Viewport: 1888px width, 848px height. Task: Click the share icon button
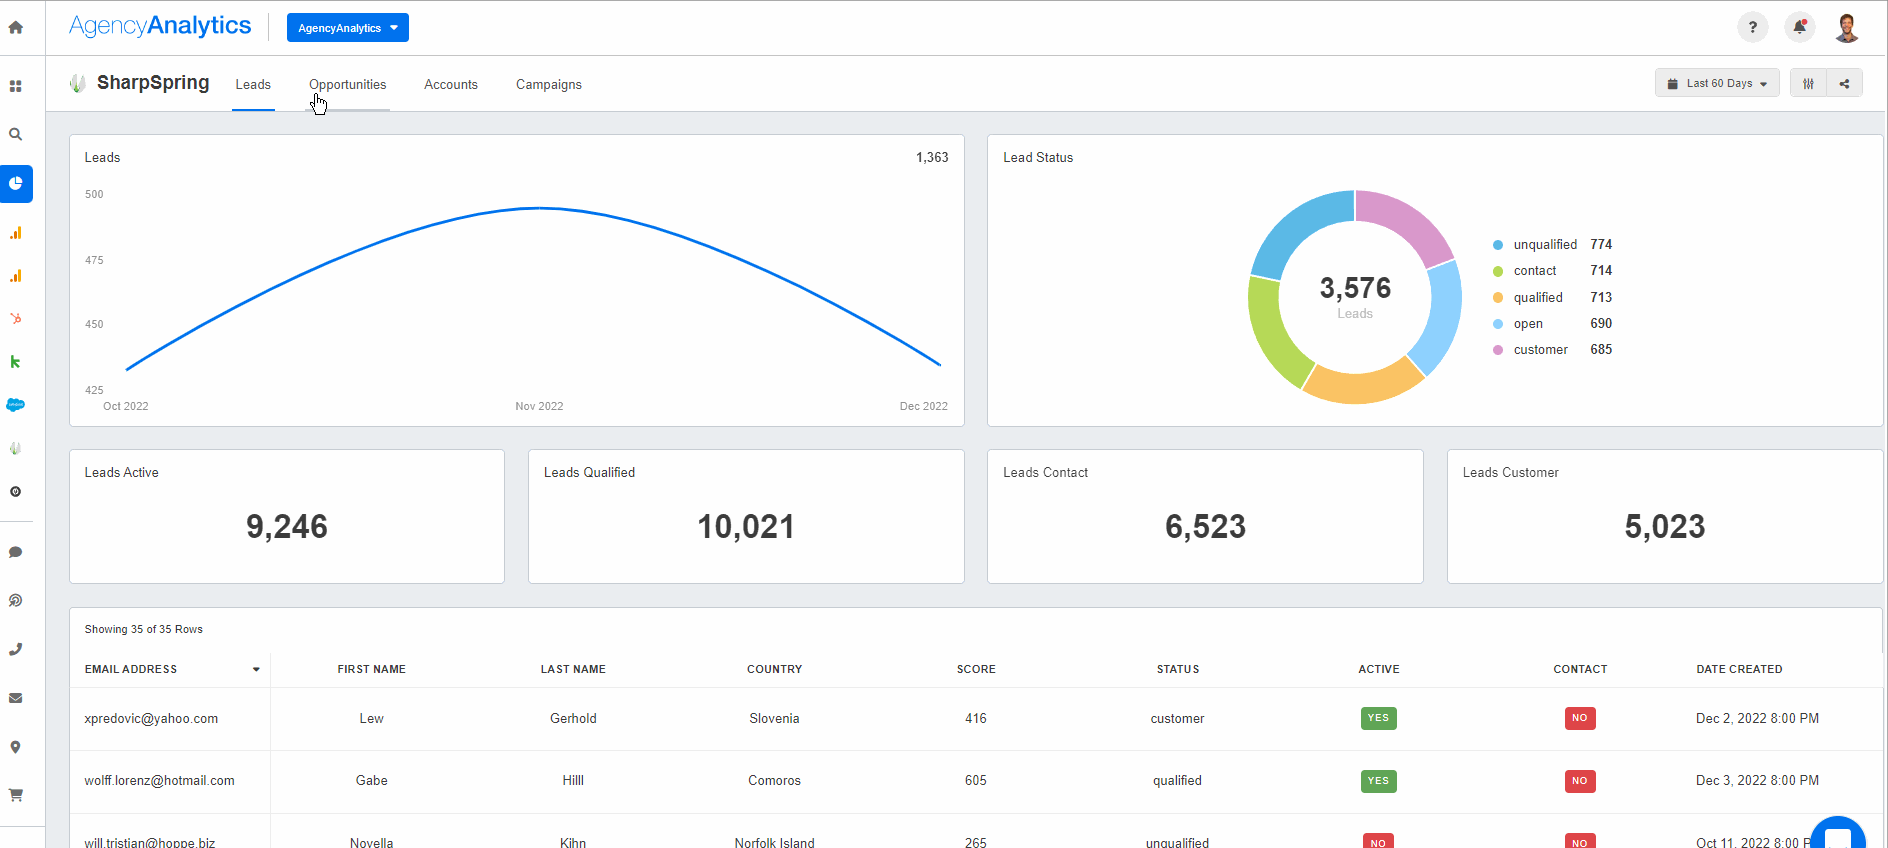coord(1844,84)
